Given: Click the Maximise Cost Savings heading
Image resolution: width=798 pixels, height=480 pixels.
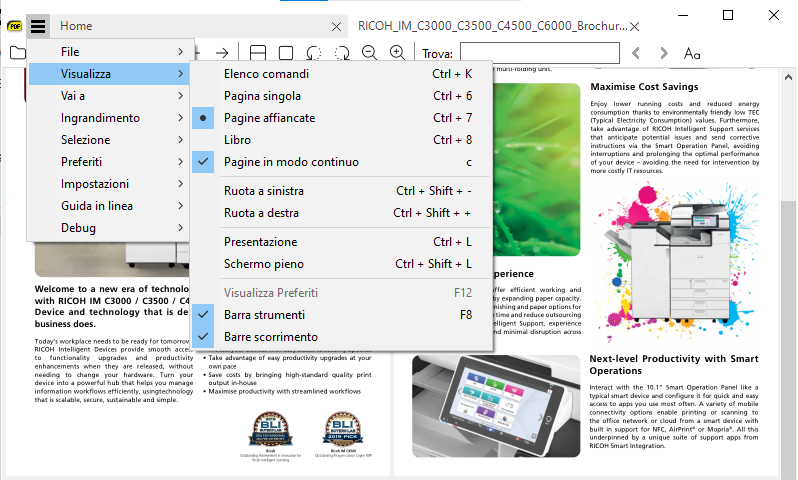Looking at the screenshot, I should coord(644,87).
